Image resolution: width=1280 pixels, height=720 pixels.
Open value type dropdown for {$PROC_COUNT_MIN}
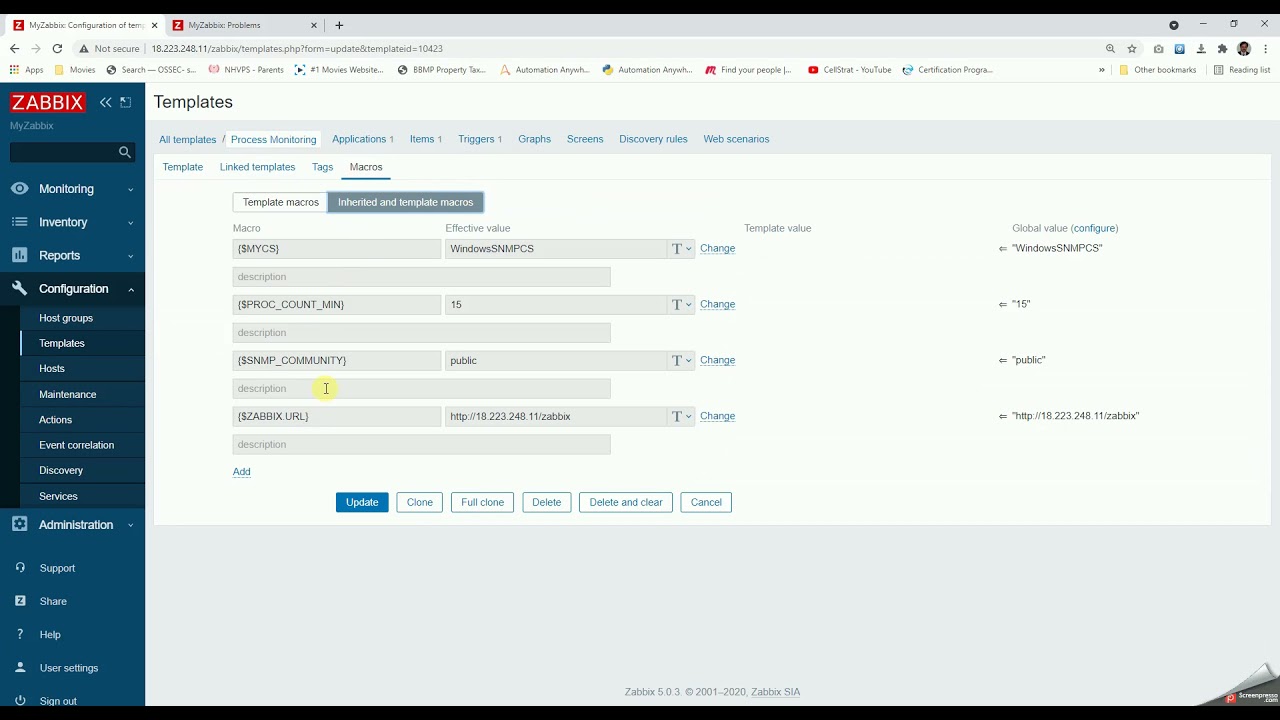(681, 304)
